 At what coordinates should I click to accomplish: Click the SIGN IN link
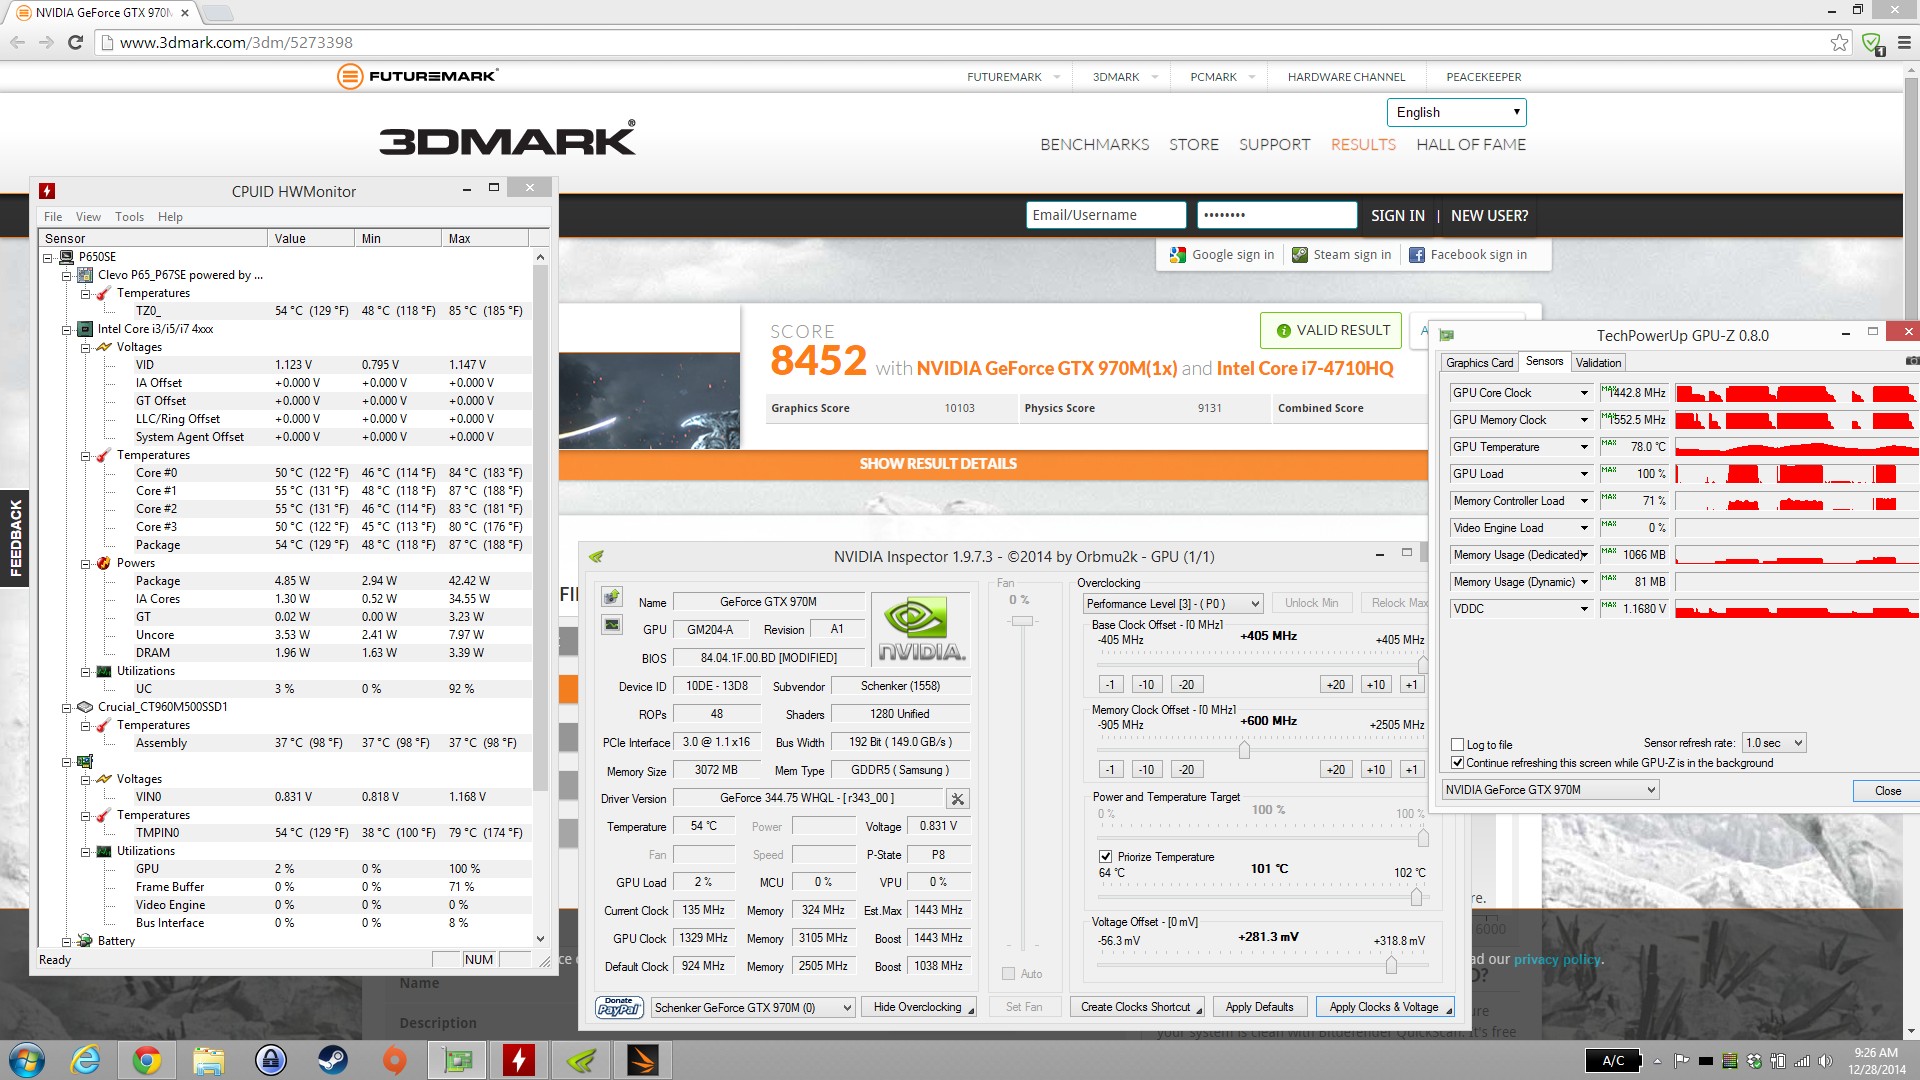1397,215
